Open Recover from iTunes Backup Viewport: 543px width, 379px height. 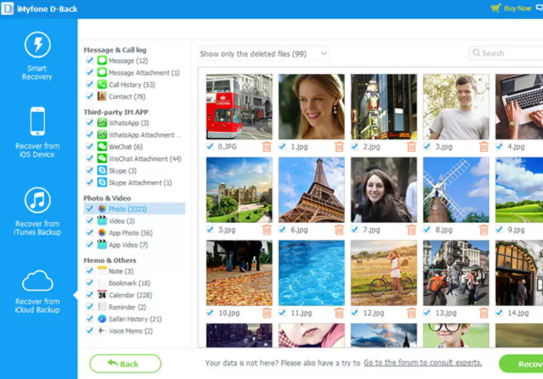37,211
